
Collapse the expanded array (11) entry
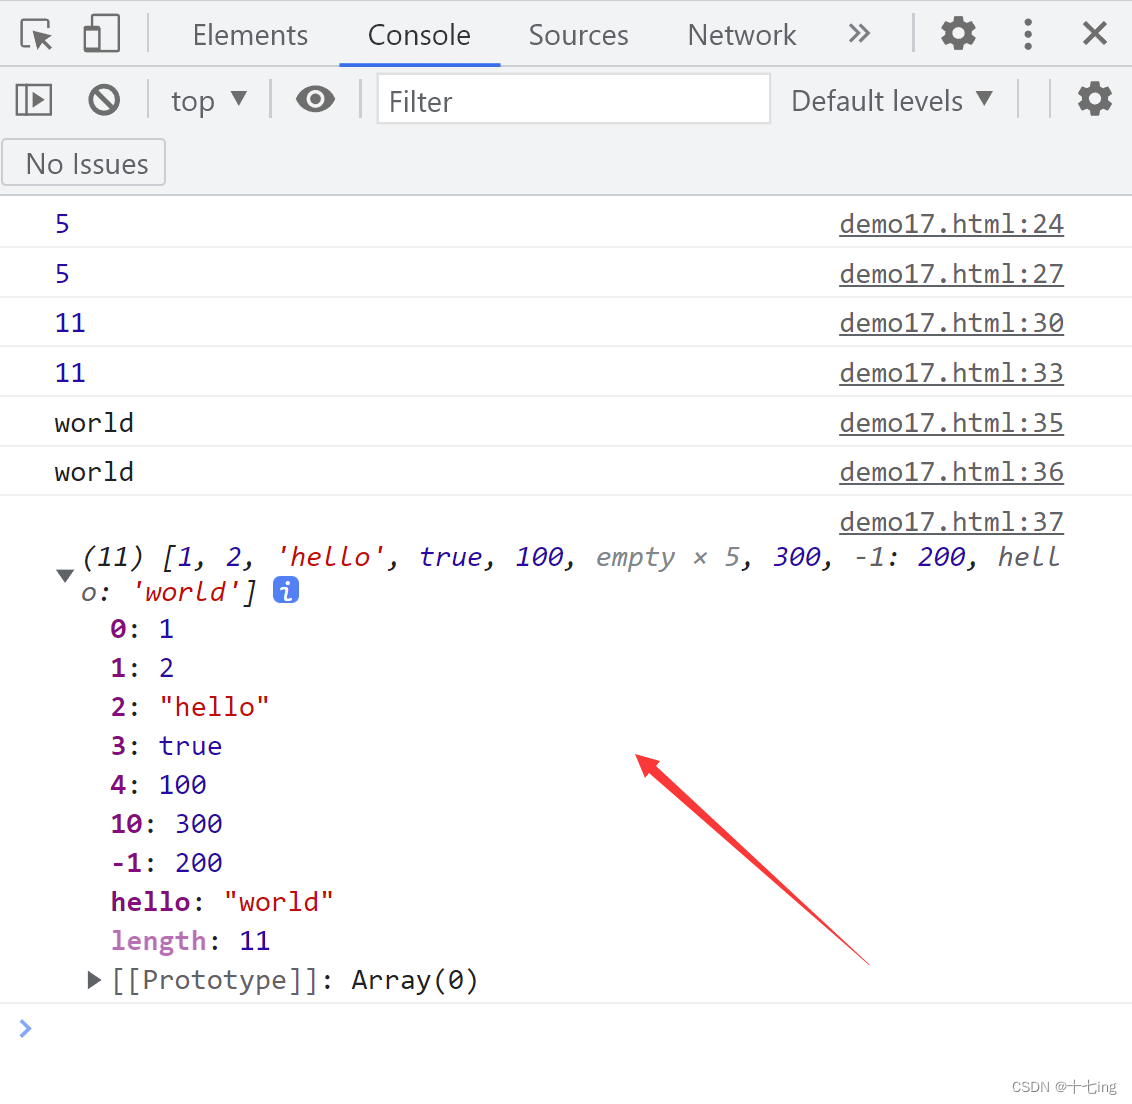pyautogui.click(x=65, y=575)
